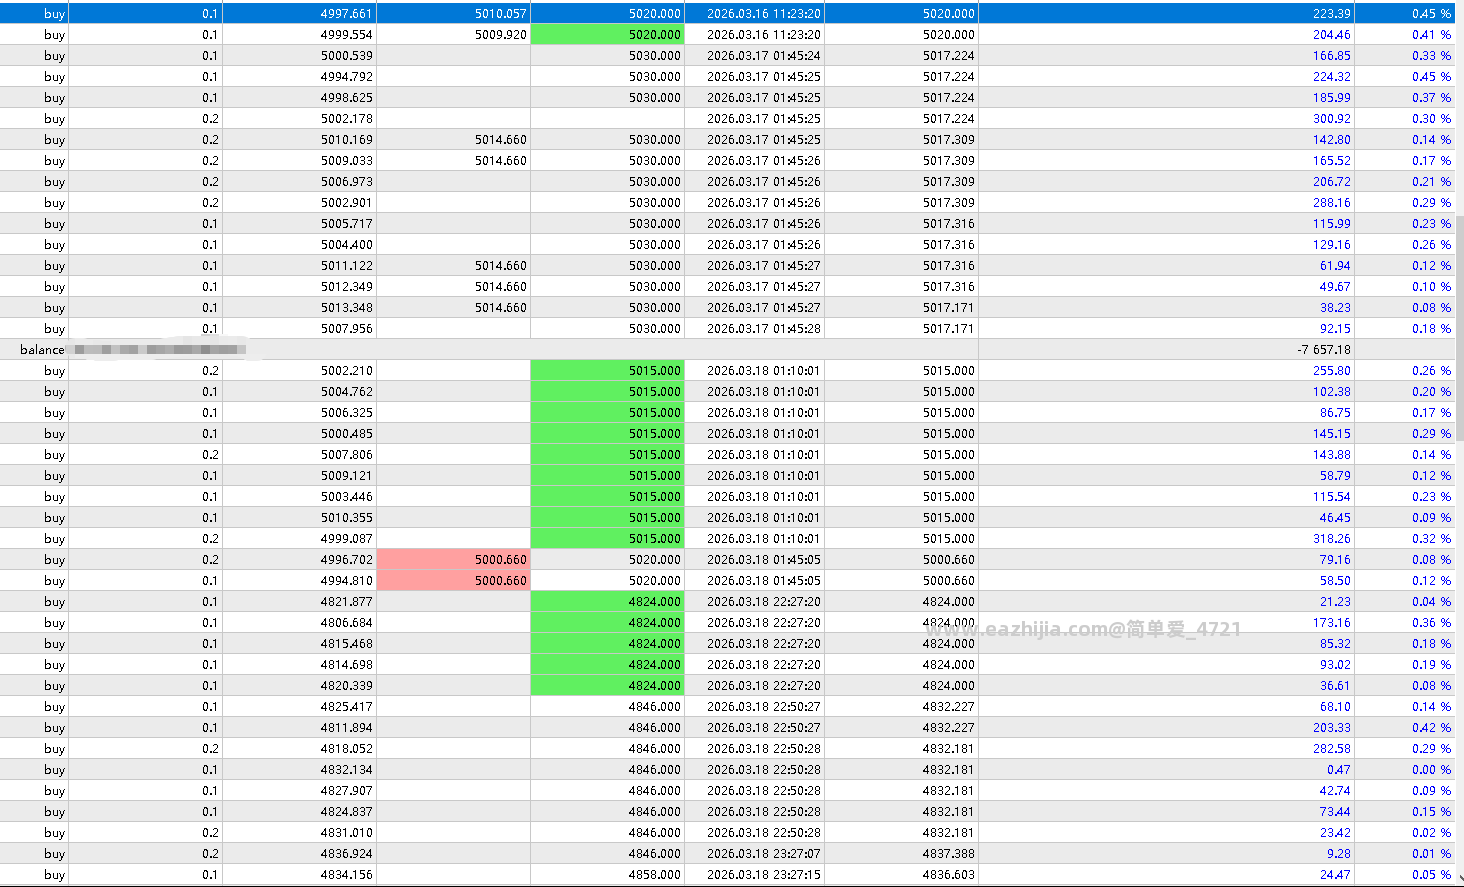Image resolution: width=1464 pixels, height=887 pixels.
Task: Click the 0.36 % percentage cell
Action: point(1431,623)
